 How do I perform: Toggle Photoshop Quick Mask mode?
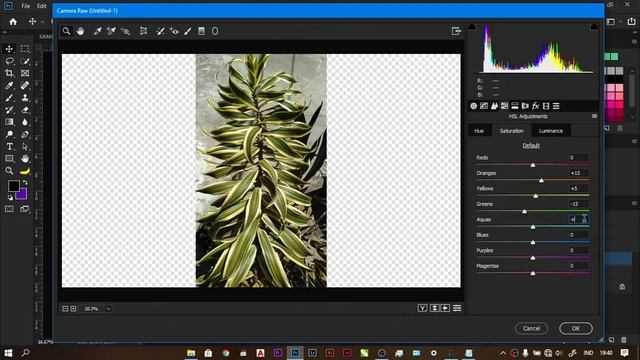click(x=9, y=209)
